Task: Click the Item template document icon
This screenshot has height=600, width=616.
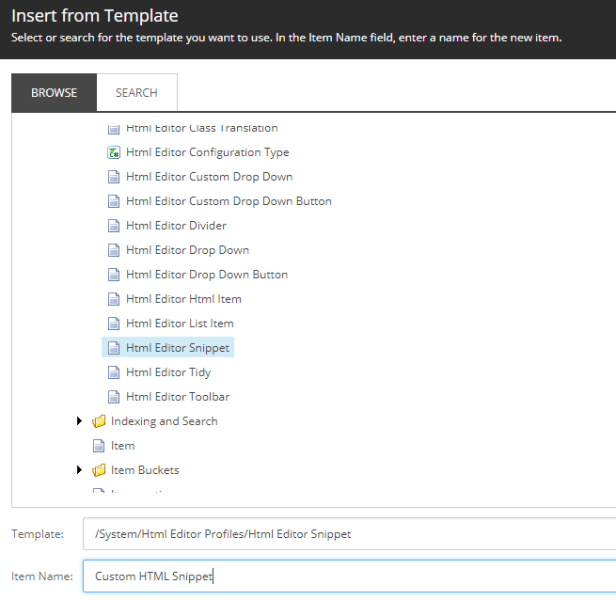Action: pyautogui.click(x=99, y=446)
